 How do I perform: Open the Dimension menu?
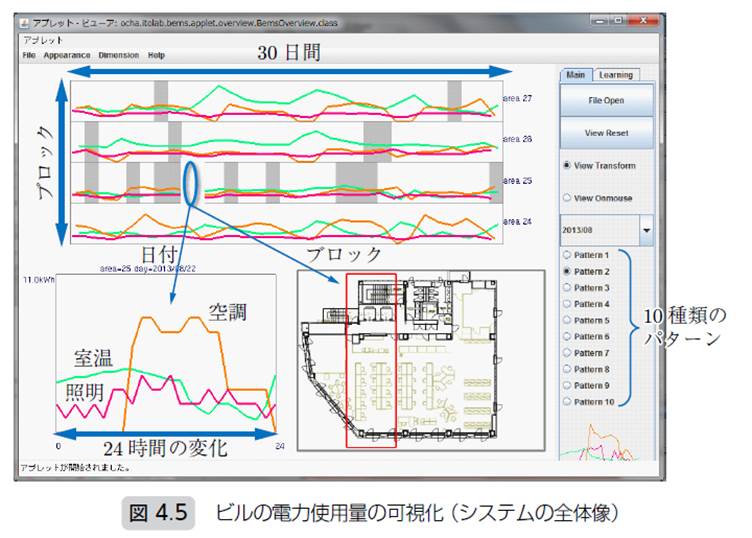point(119,55)
